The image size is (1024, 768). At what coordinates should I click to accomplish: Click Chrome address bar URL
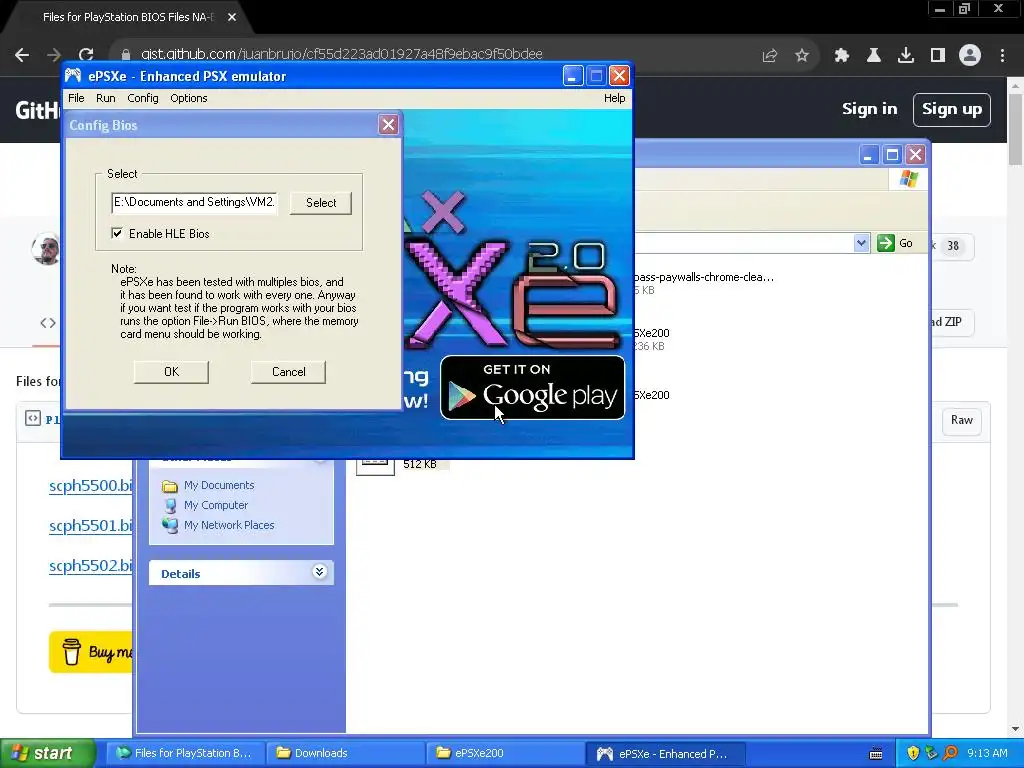[342, 55]
